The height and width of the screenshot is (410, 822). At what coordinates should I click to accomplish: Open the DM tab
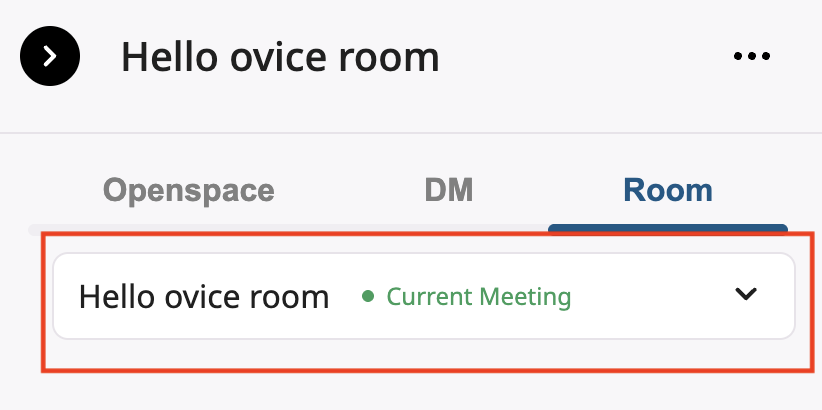pyautogui.click(x=448, y=190)
